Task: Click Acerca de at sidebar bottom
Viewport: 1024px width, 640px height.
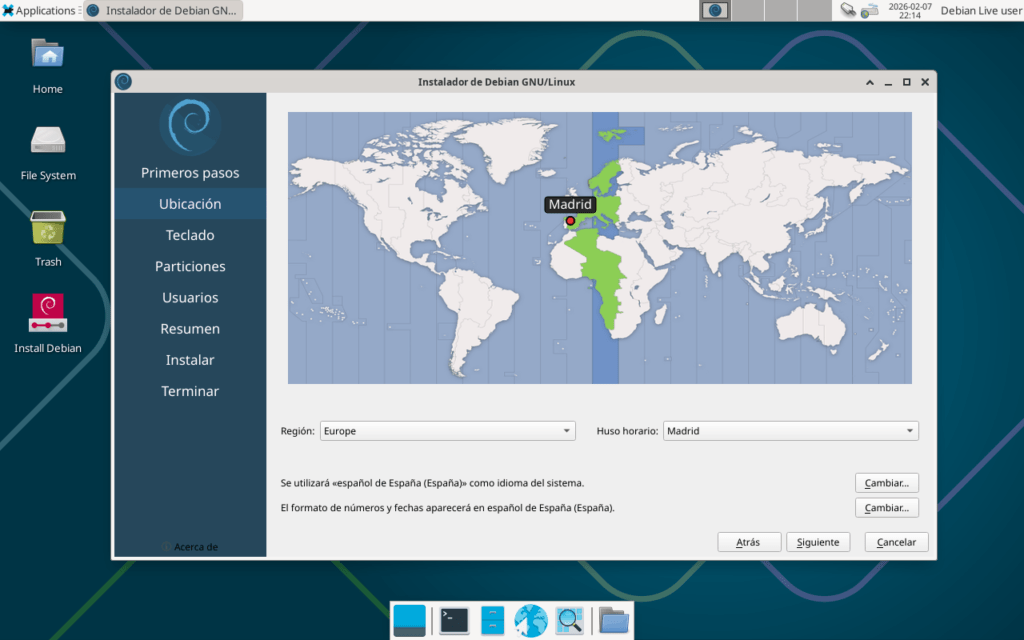Action: tap(190, 547)
